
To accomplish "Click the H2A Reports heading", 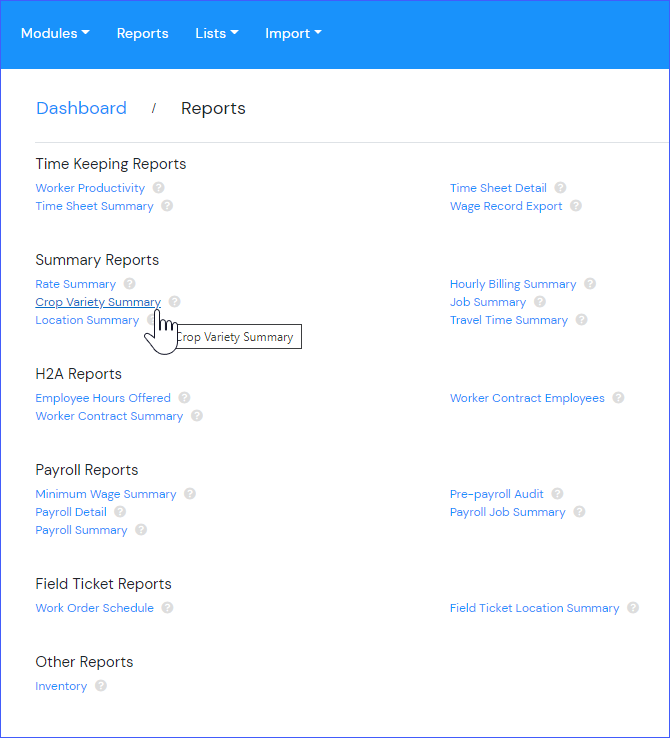I will click(x=79, y=374).
